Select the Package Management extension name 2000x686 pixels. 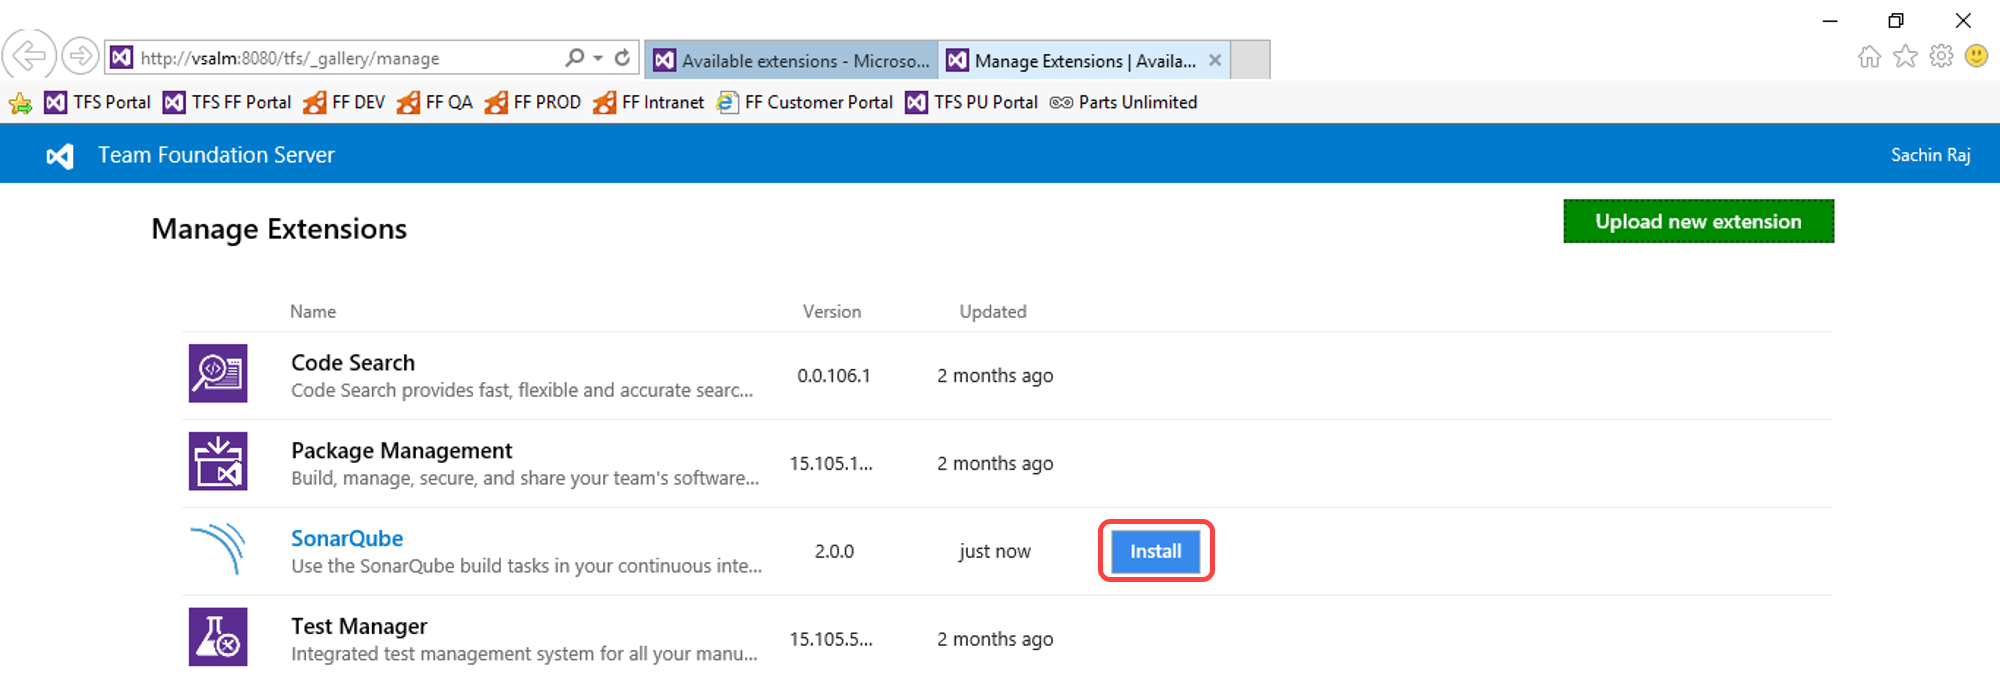(x=402, y=450)
